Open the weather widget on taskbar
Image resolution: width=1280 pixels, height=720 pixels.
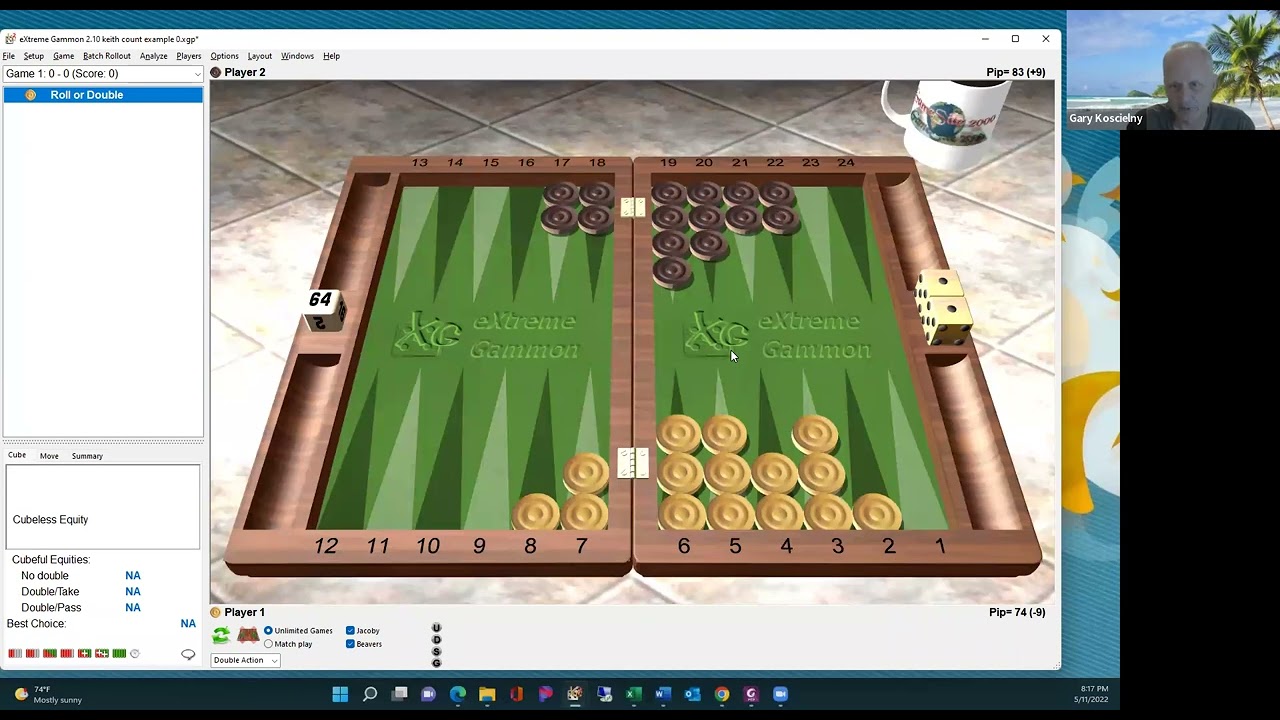(x=47, y=694)
